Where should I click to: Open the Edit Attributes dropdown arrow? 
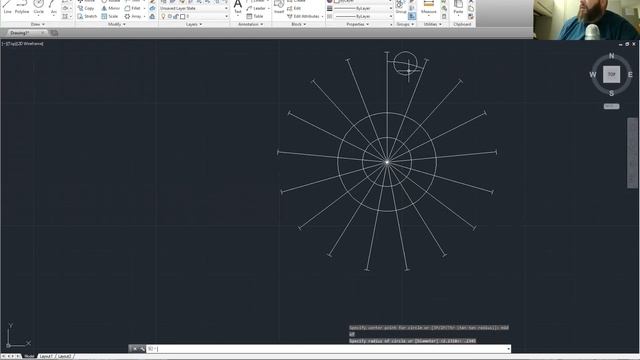point(322,16)
